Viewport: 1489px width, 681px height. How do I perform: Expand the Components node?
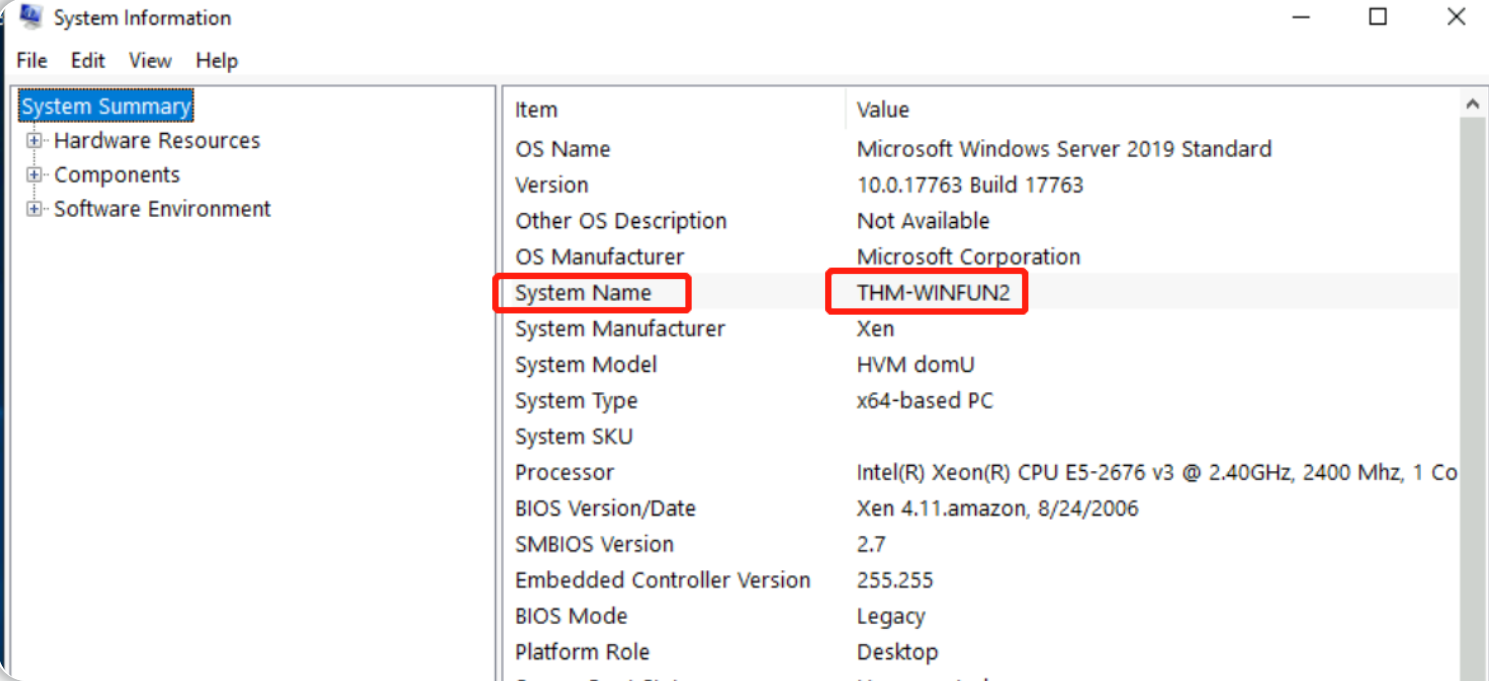click(x=35, y=175)
